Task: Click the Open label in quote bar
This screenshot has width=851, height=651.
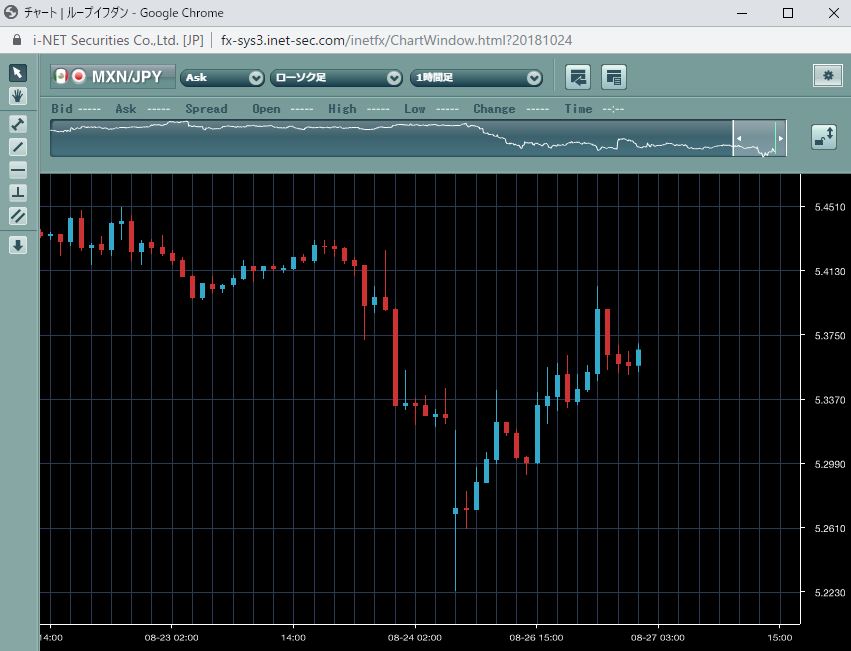Action: (x=266, y=109)
